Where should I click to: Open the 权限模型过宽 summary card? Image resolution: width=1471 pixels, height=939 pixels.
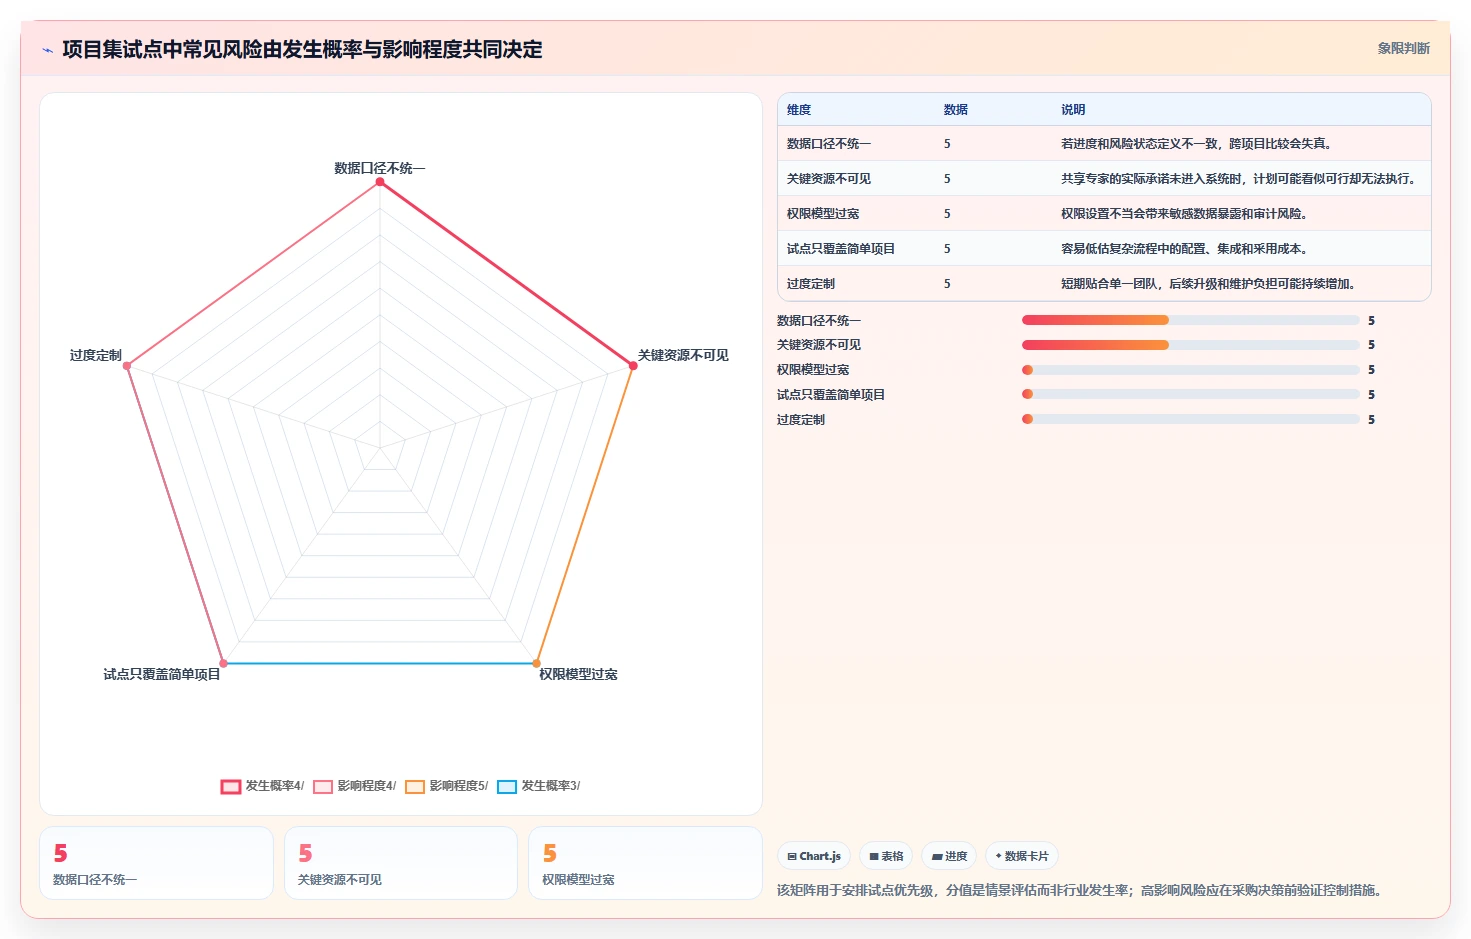pos(645,863)
